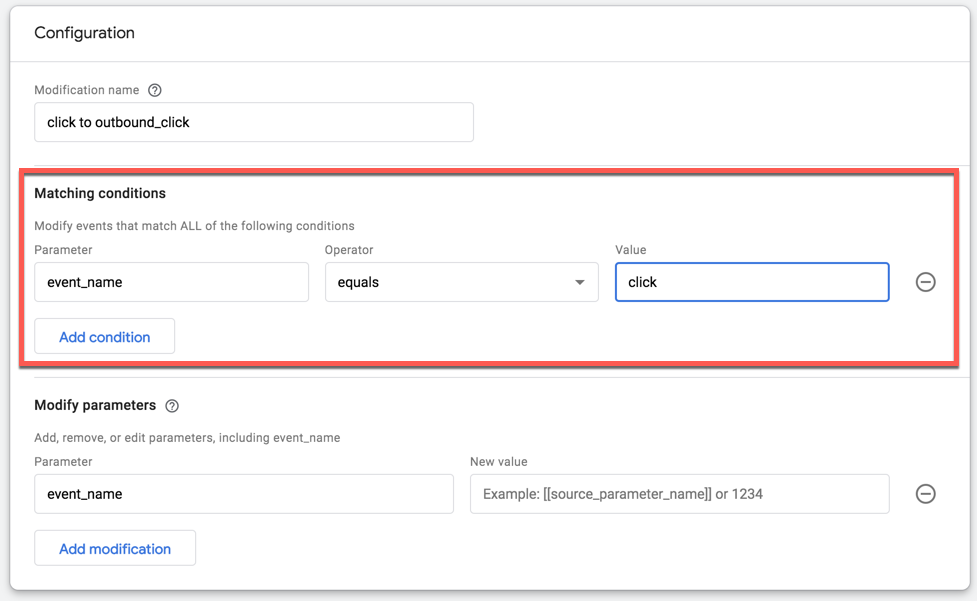This screenshot has height=601, width=977.
Task: Click the Modification name help icon
Action: coord(155,90)
